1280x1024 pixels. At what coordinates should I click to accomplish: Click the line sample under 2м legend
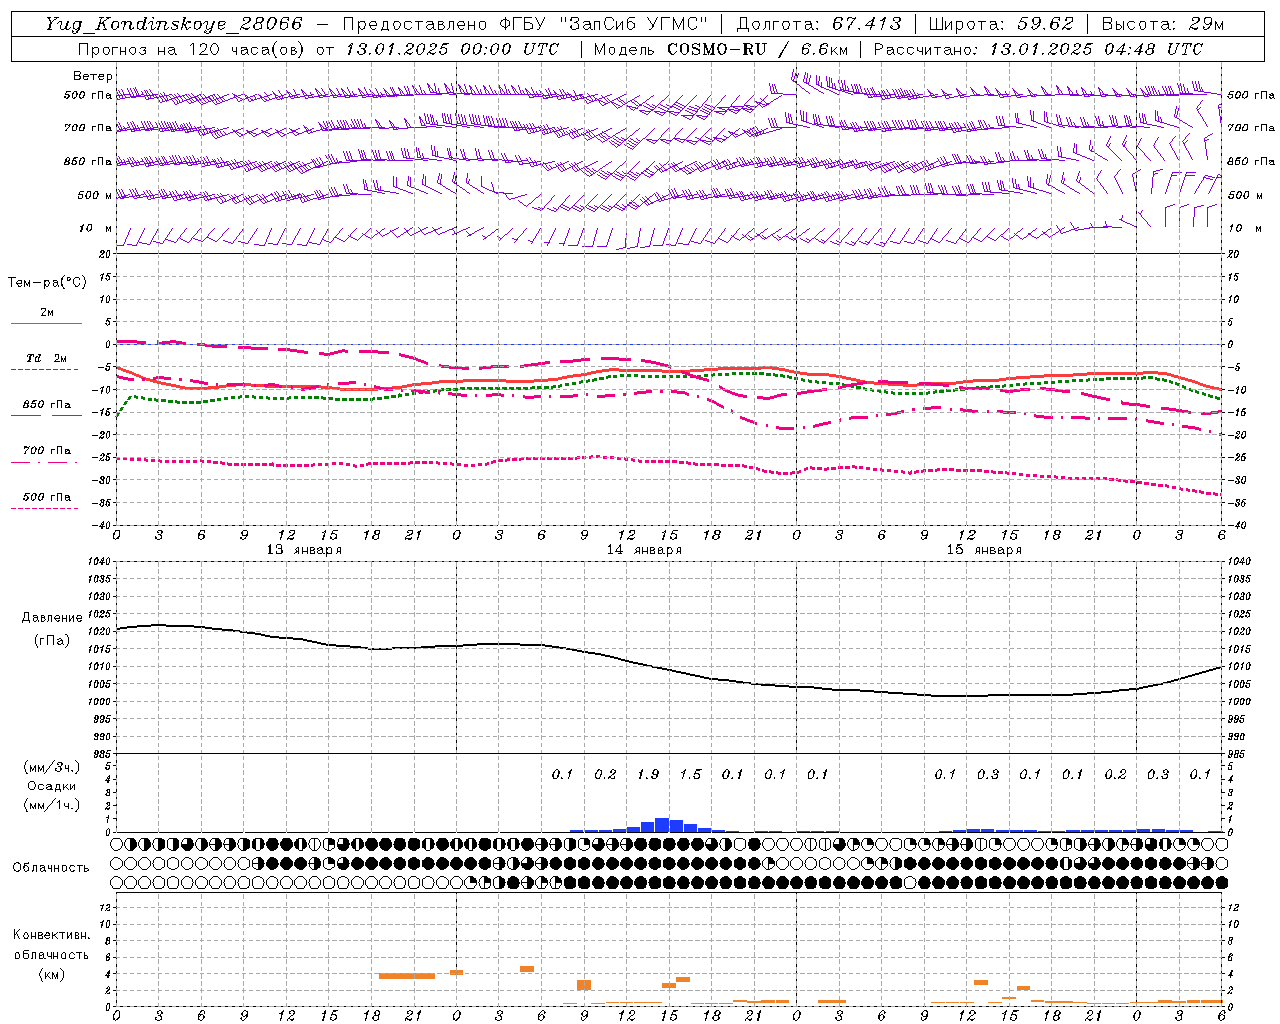[x=45, y=323]
